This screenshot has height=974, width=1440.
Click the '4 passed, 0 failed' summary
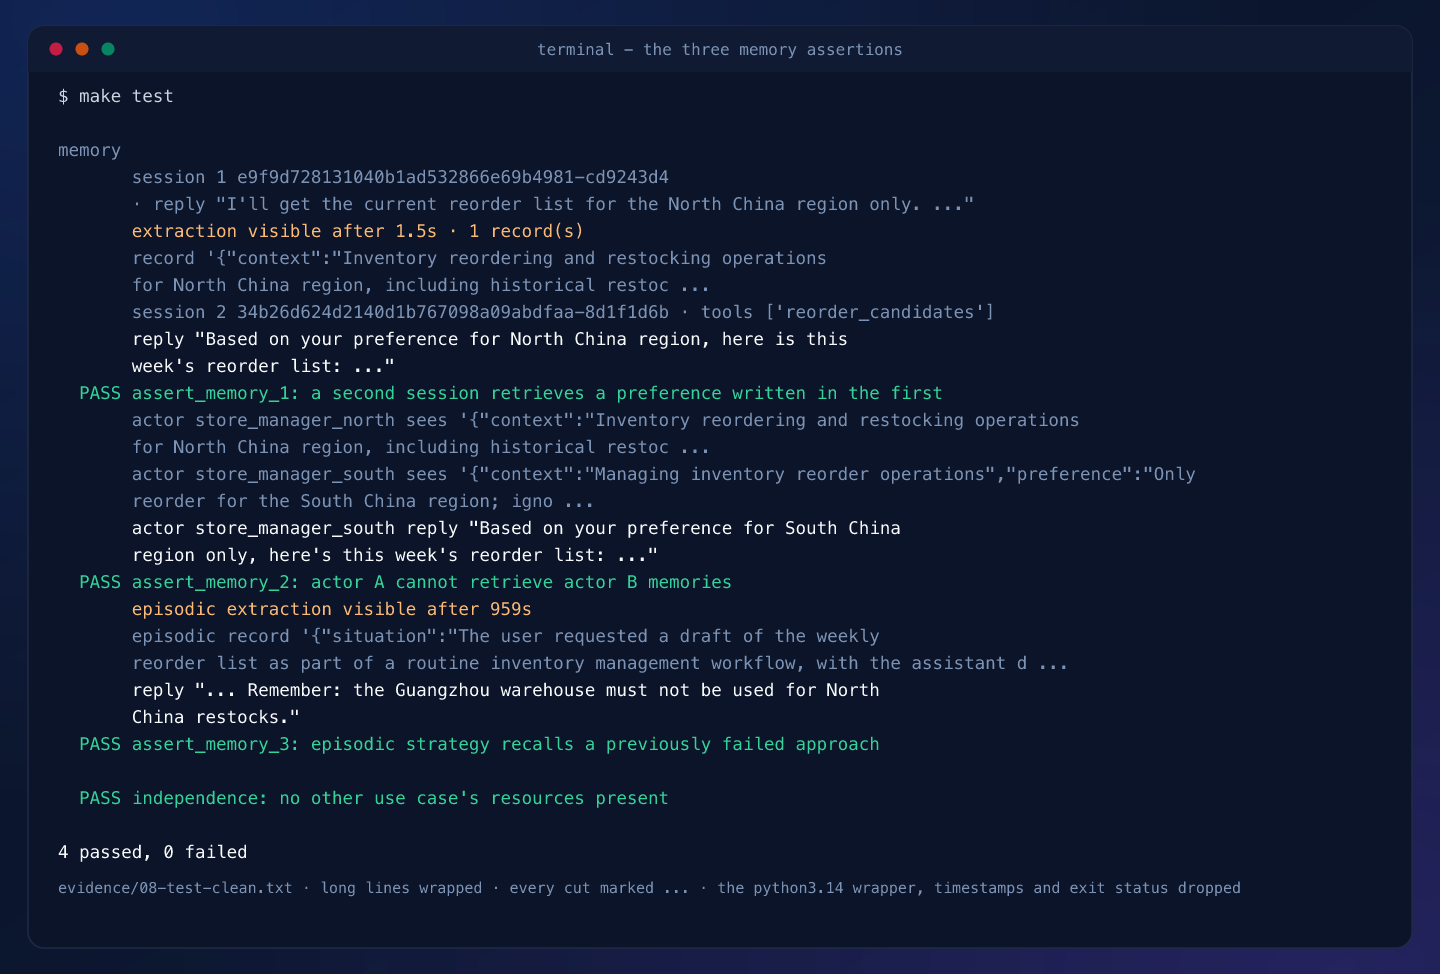tap(152, 852)
